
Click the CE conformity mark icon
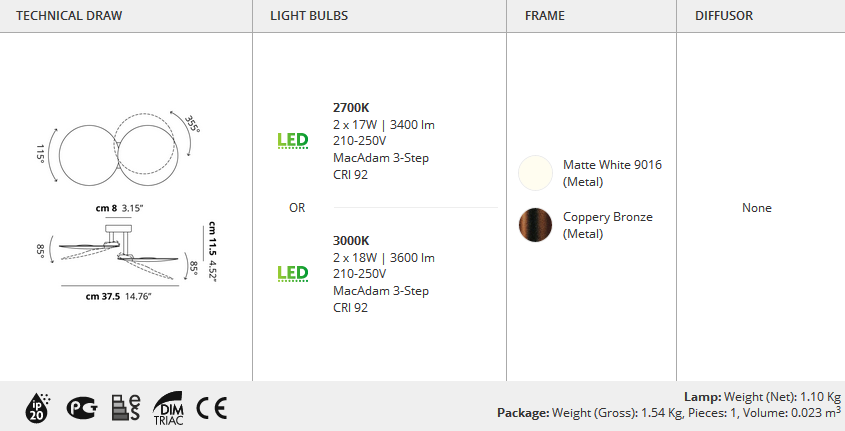pos(212,408)
